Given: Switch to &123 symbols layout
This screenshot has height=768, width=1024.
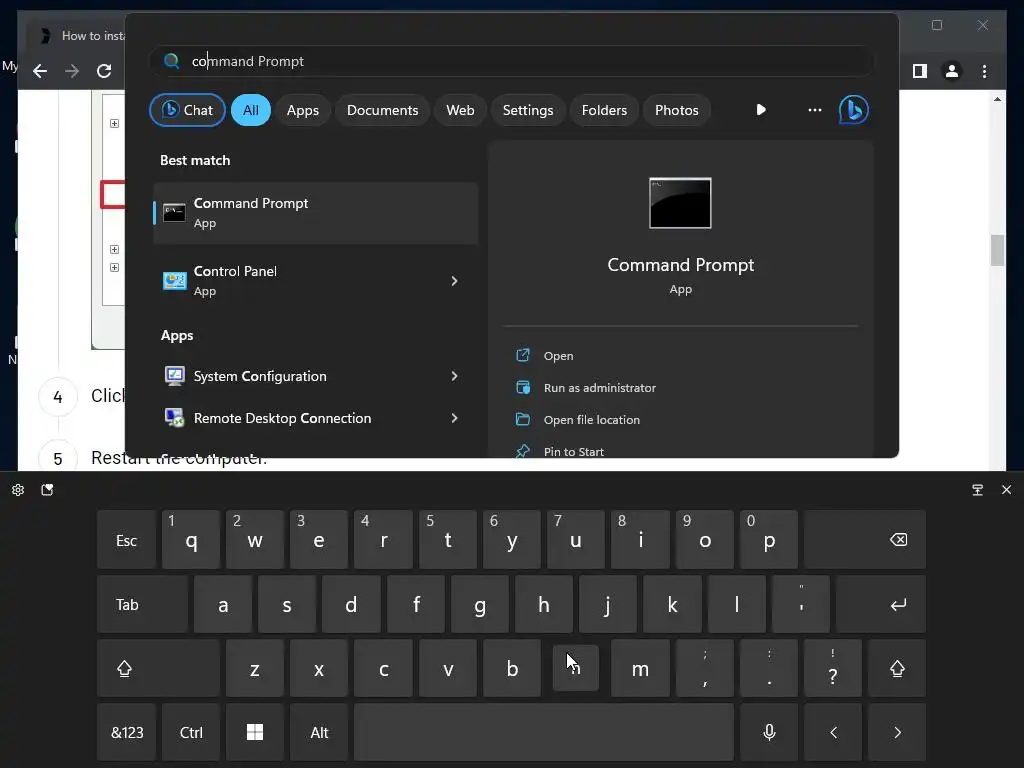Looking at the screenshot, I should (126, 732).
